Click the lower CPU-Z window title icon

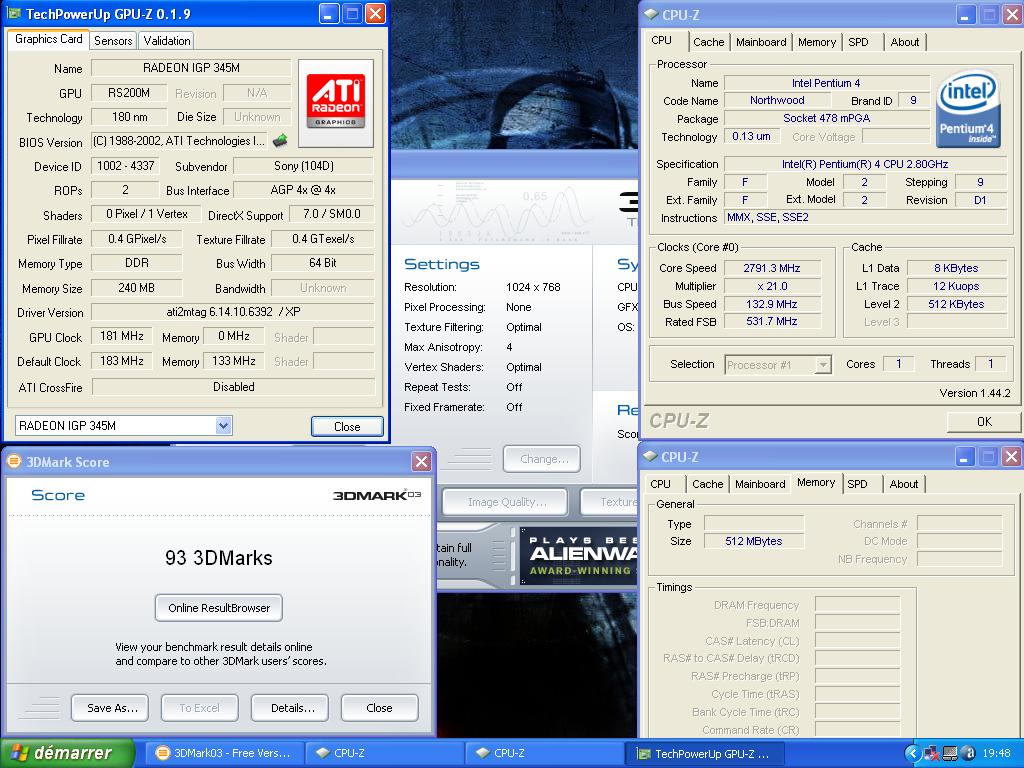pos(650,456)
